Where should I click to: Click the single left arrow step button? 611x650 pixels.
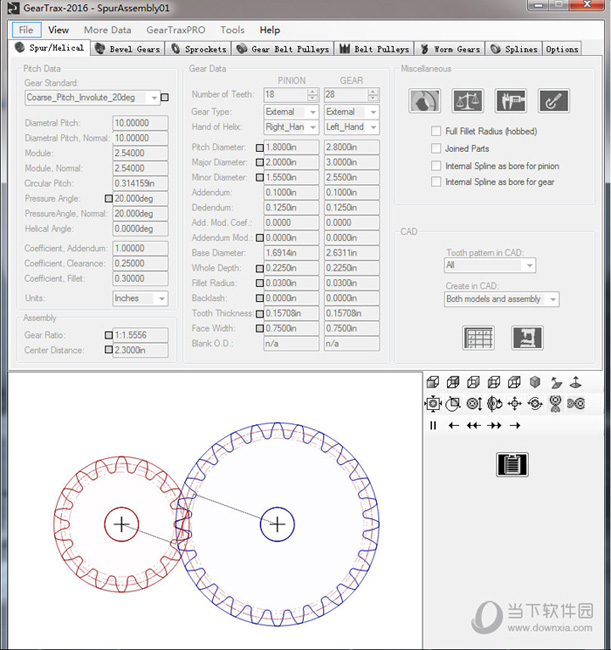453,425
